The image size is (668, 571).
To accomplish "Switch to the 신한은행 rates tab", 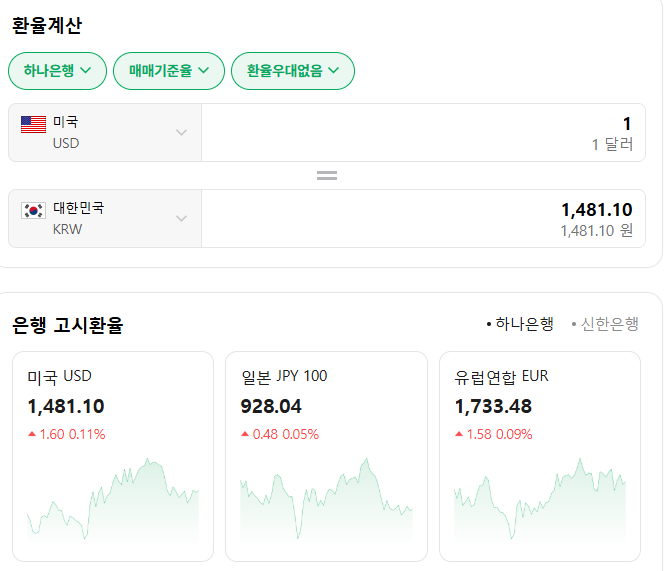I will (605, 323).
